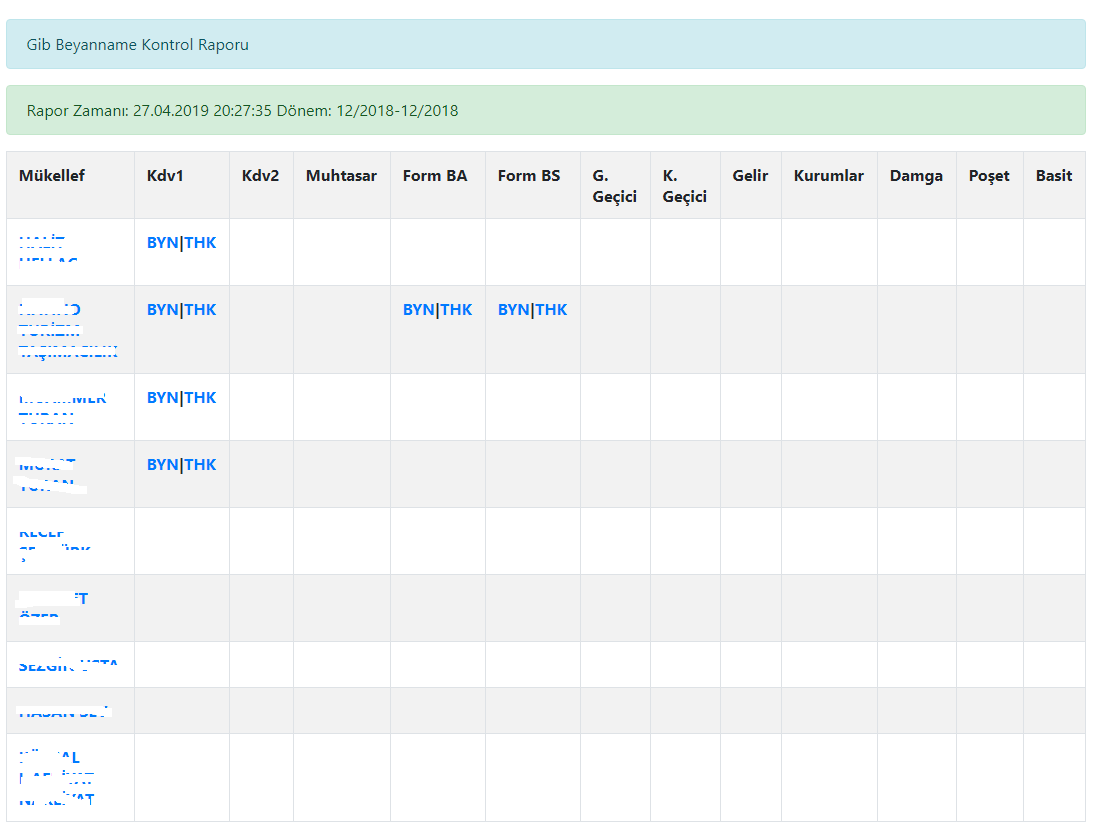The image size is (1106, 834).
Task: Open the taxpayer name in last row
Action: point(56,778)
